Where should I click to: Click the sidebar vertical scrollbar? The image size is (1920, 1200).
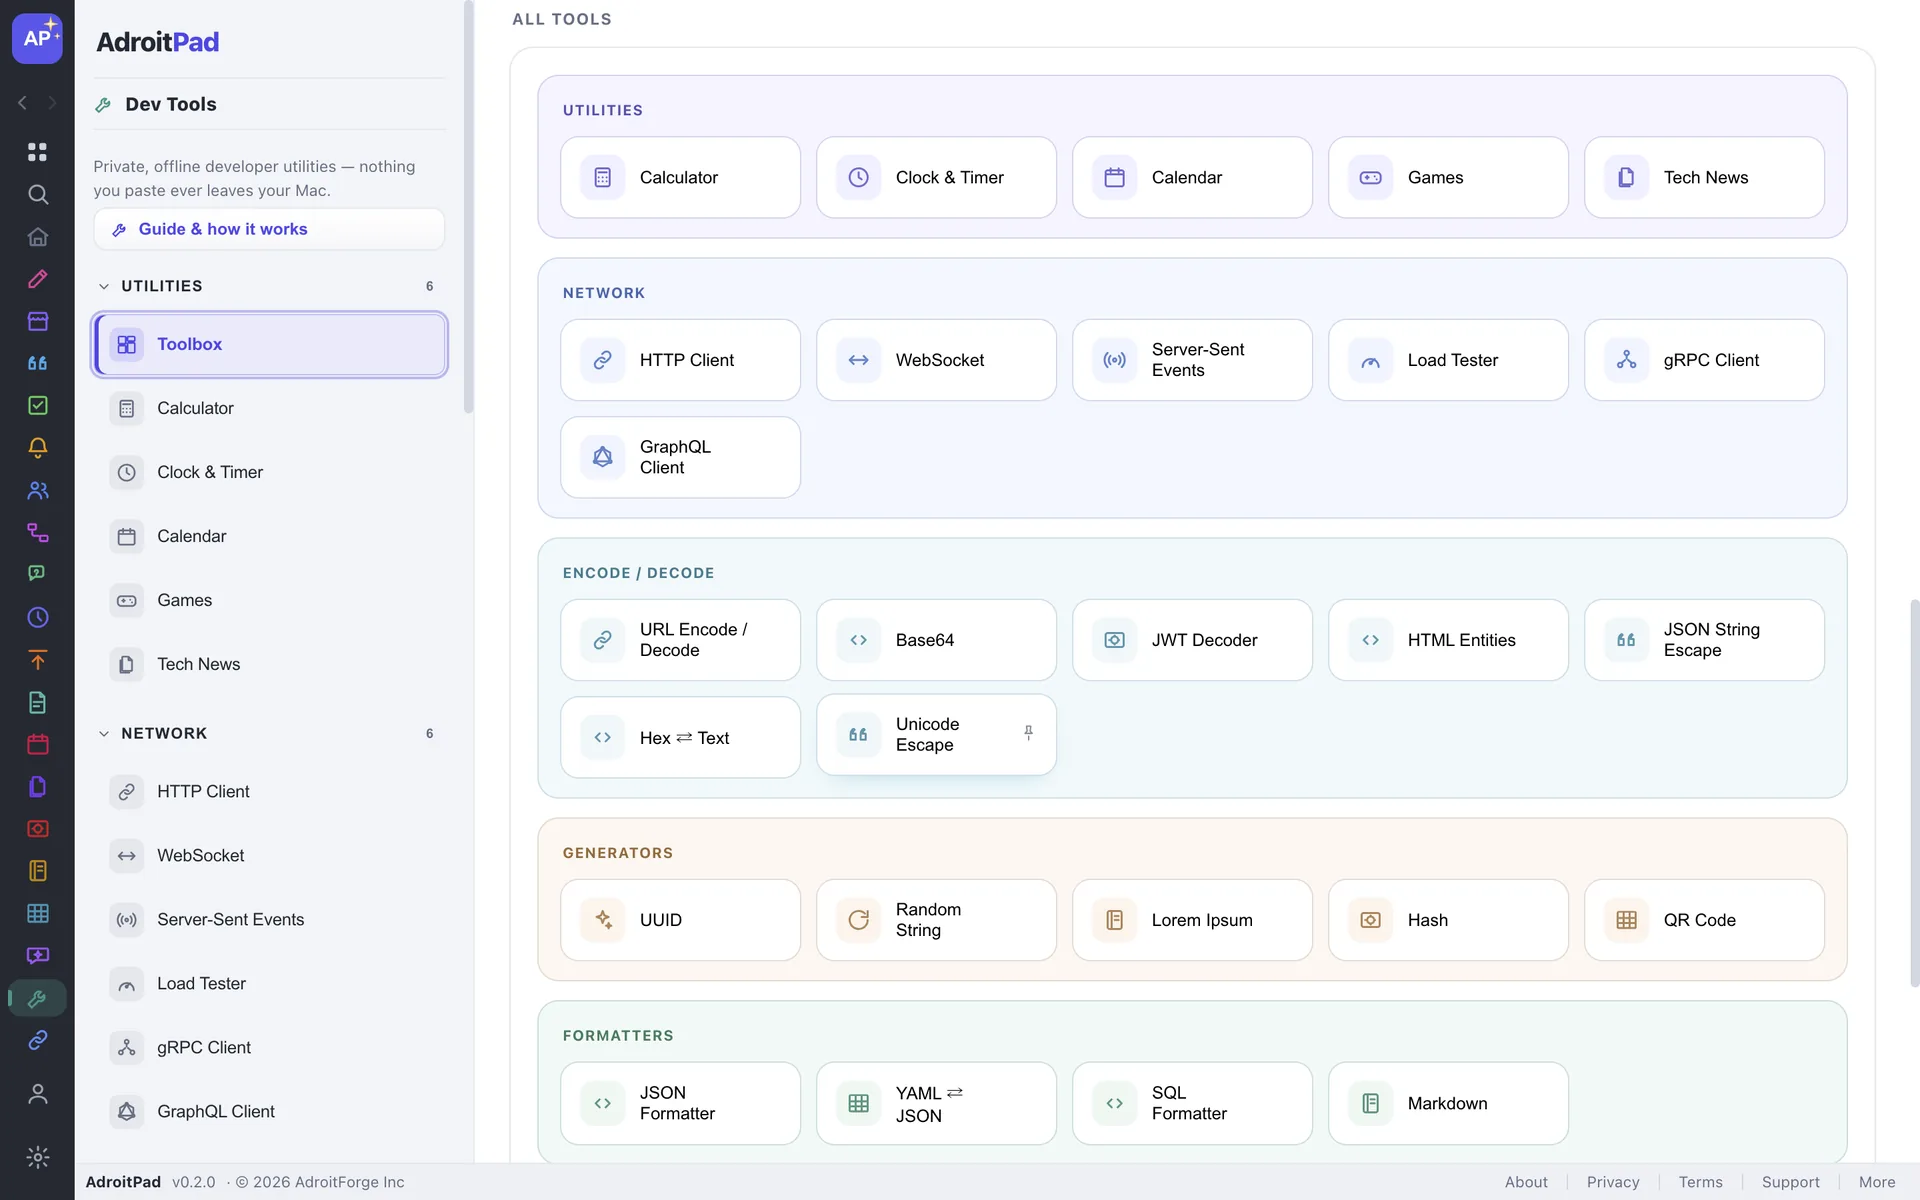(x=468, y=207)
